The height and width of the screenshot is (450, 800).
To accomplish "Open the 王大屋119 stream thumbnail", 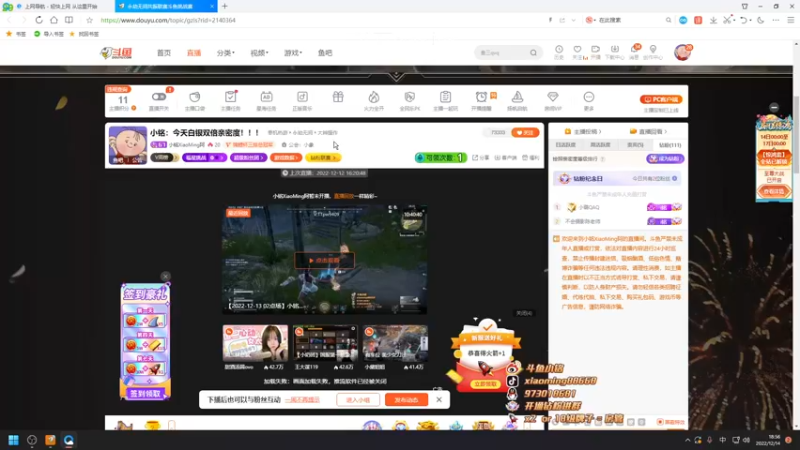I will tap(325, 343).
